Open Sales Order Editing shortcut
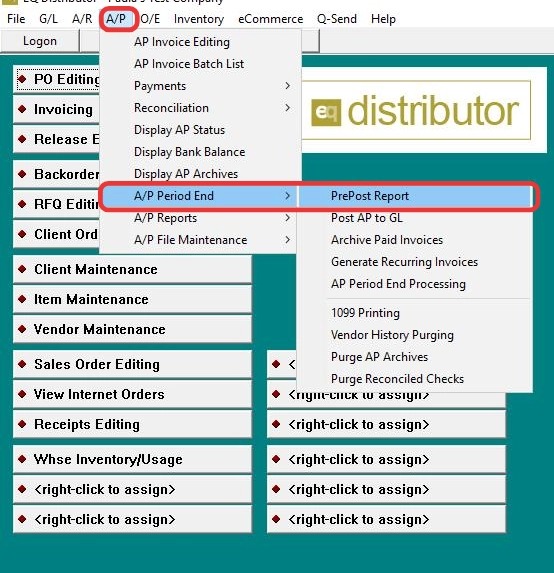The image size is (554, 573). 132,364
